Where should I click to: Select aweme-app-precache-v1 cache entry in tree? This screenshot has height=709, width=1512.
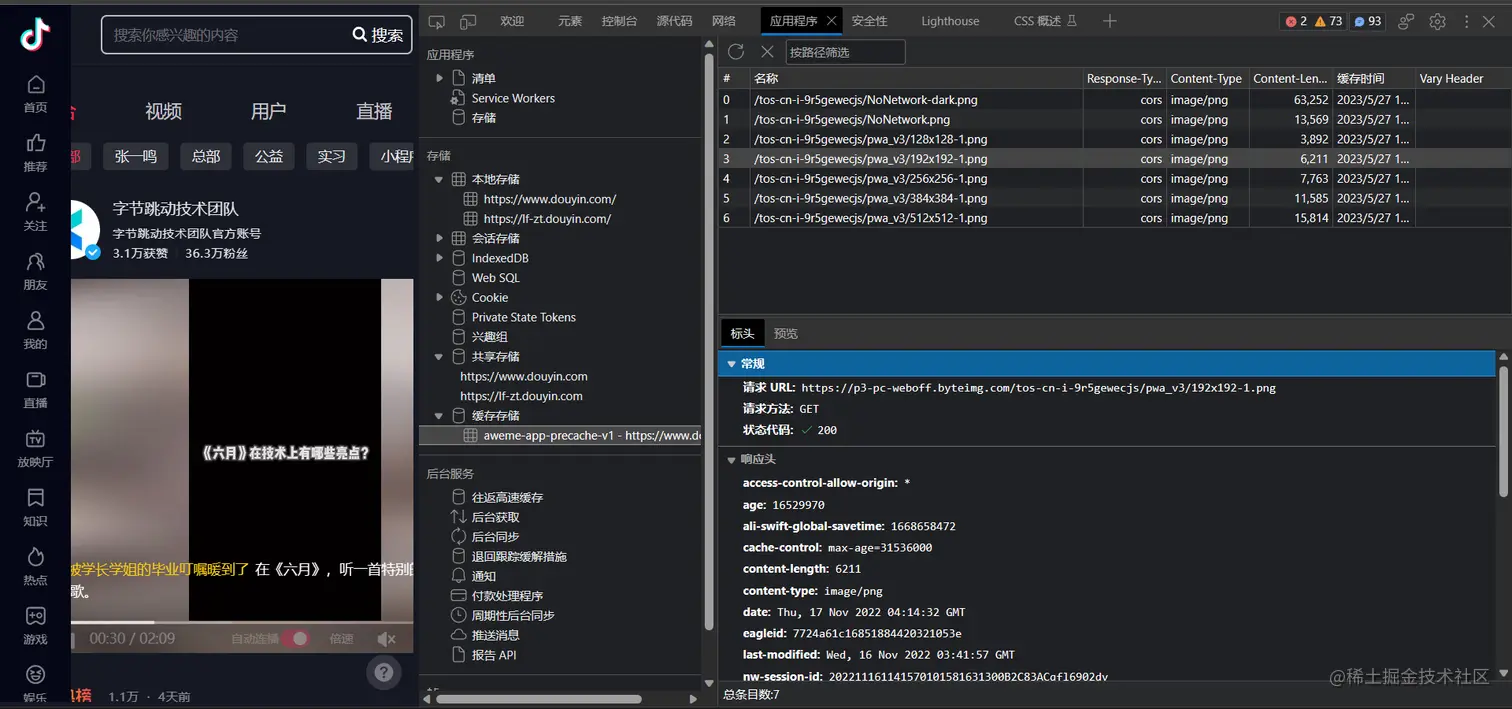pos(561,436)
